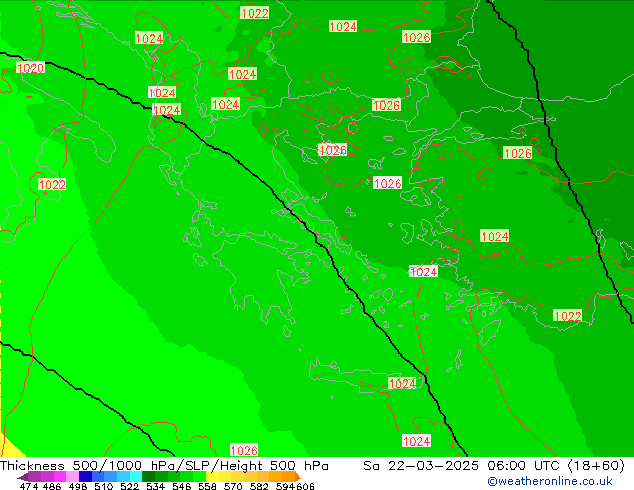Click the 606 legend value
634x490 pixels.
(x=305, y=486)
